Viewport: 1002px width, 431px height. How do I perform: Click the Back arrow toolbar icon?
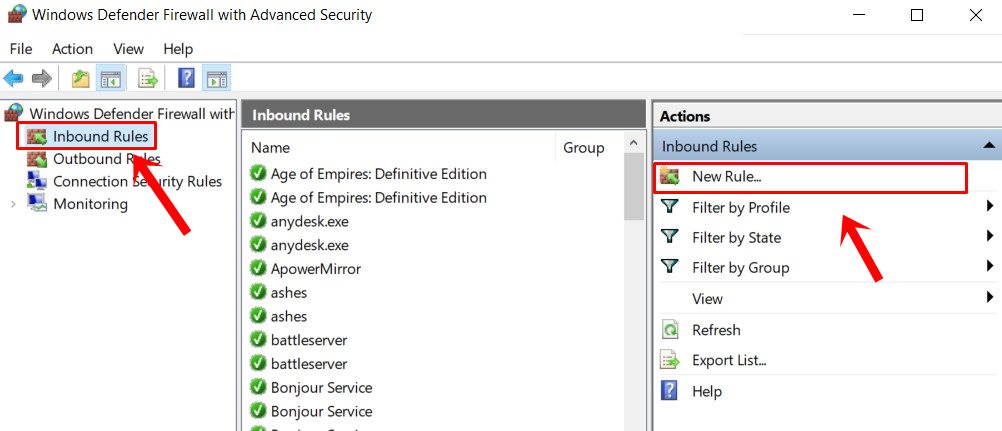coord(13,79)
